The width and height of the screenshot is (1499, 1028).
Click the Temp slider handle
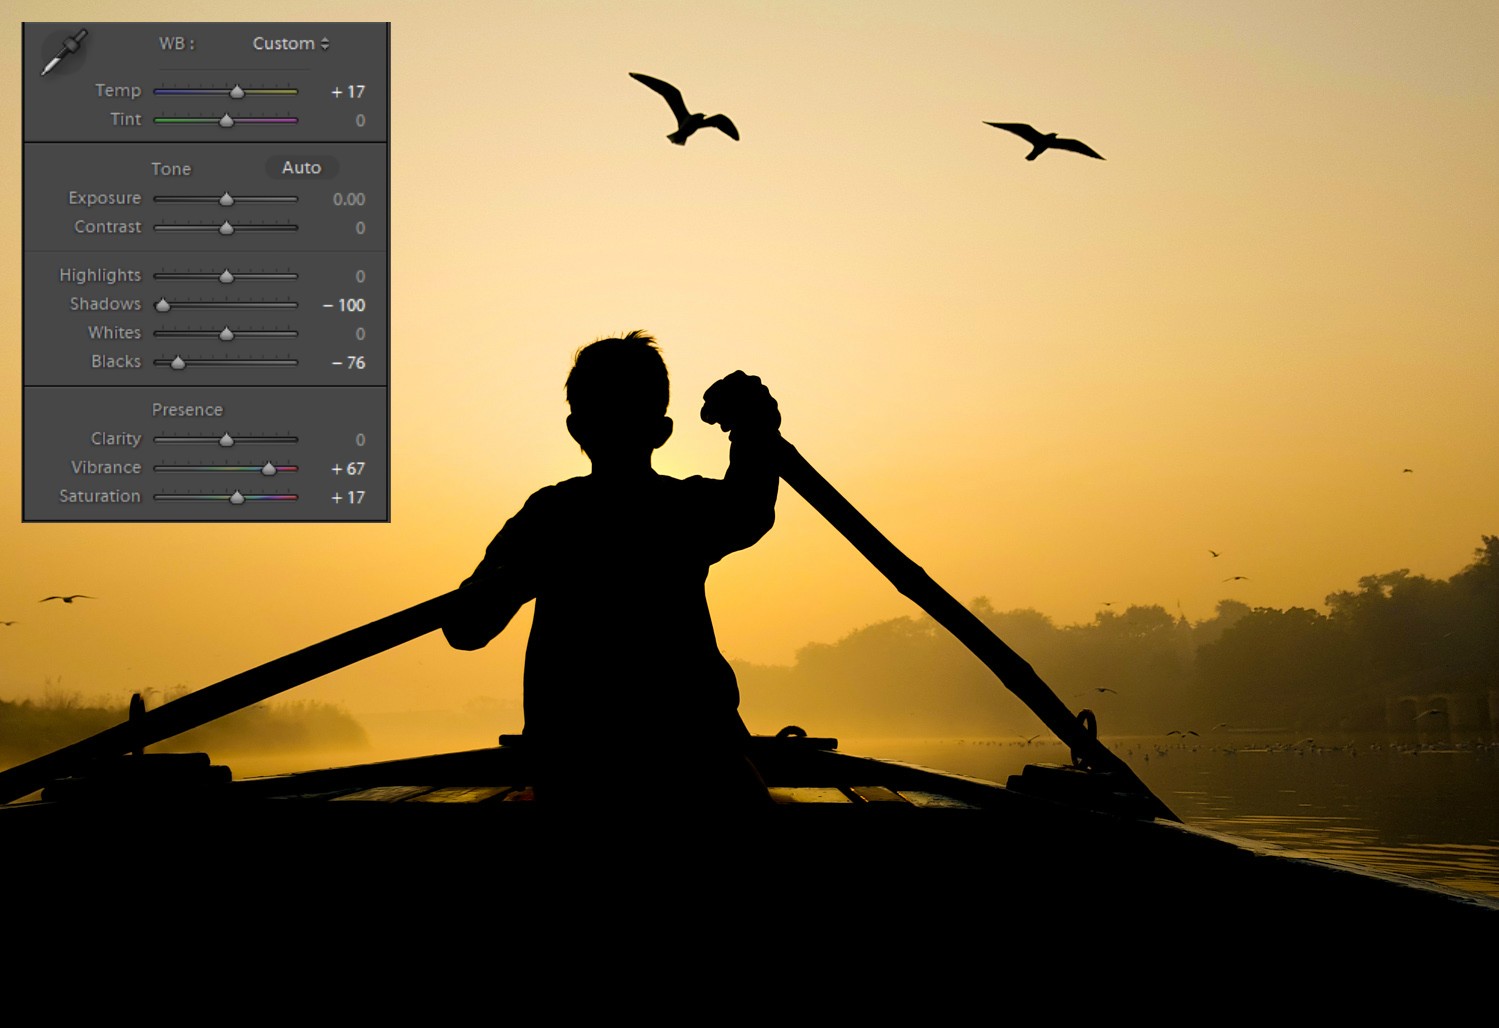point(239,90)
